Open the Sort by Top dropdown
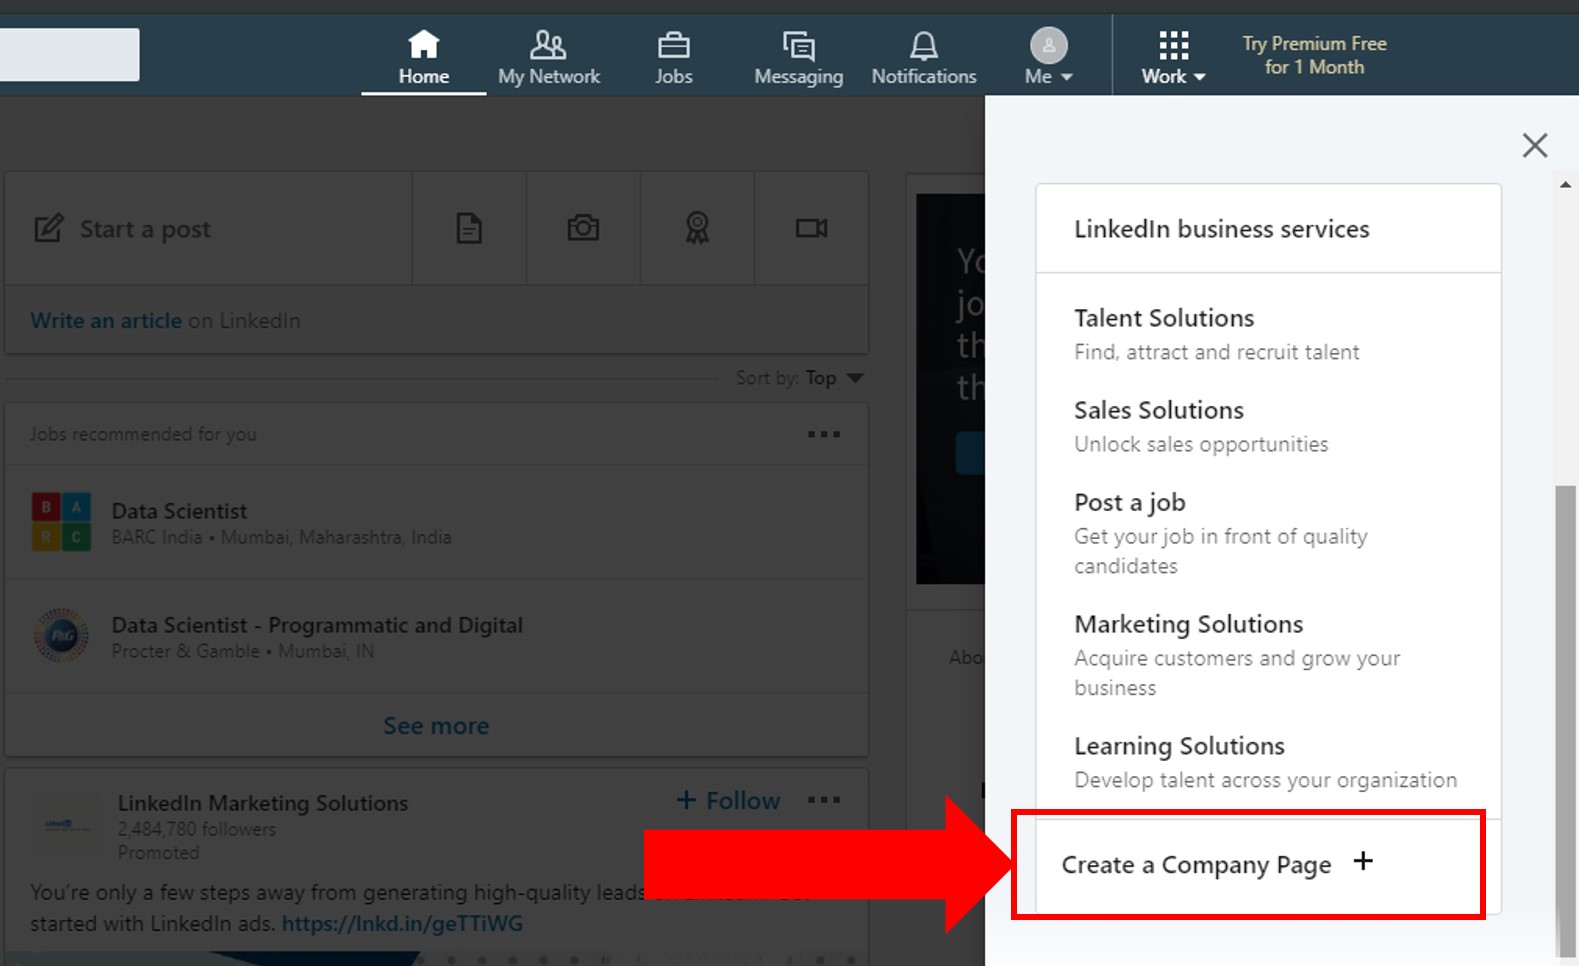This screenshot has width=1579, height=966. click(800, 378)
